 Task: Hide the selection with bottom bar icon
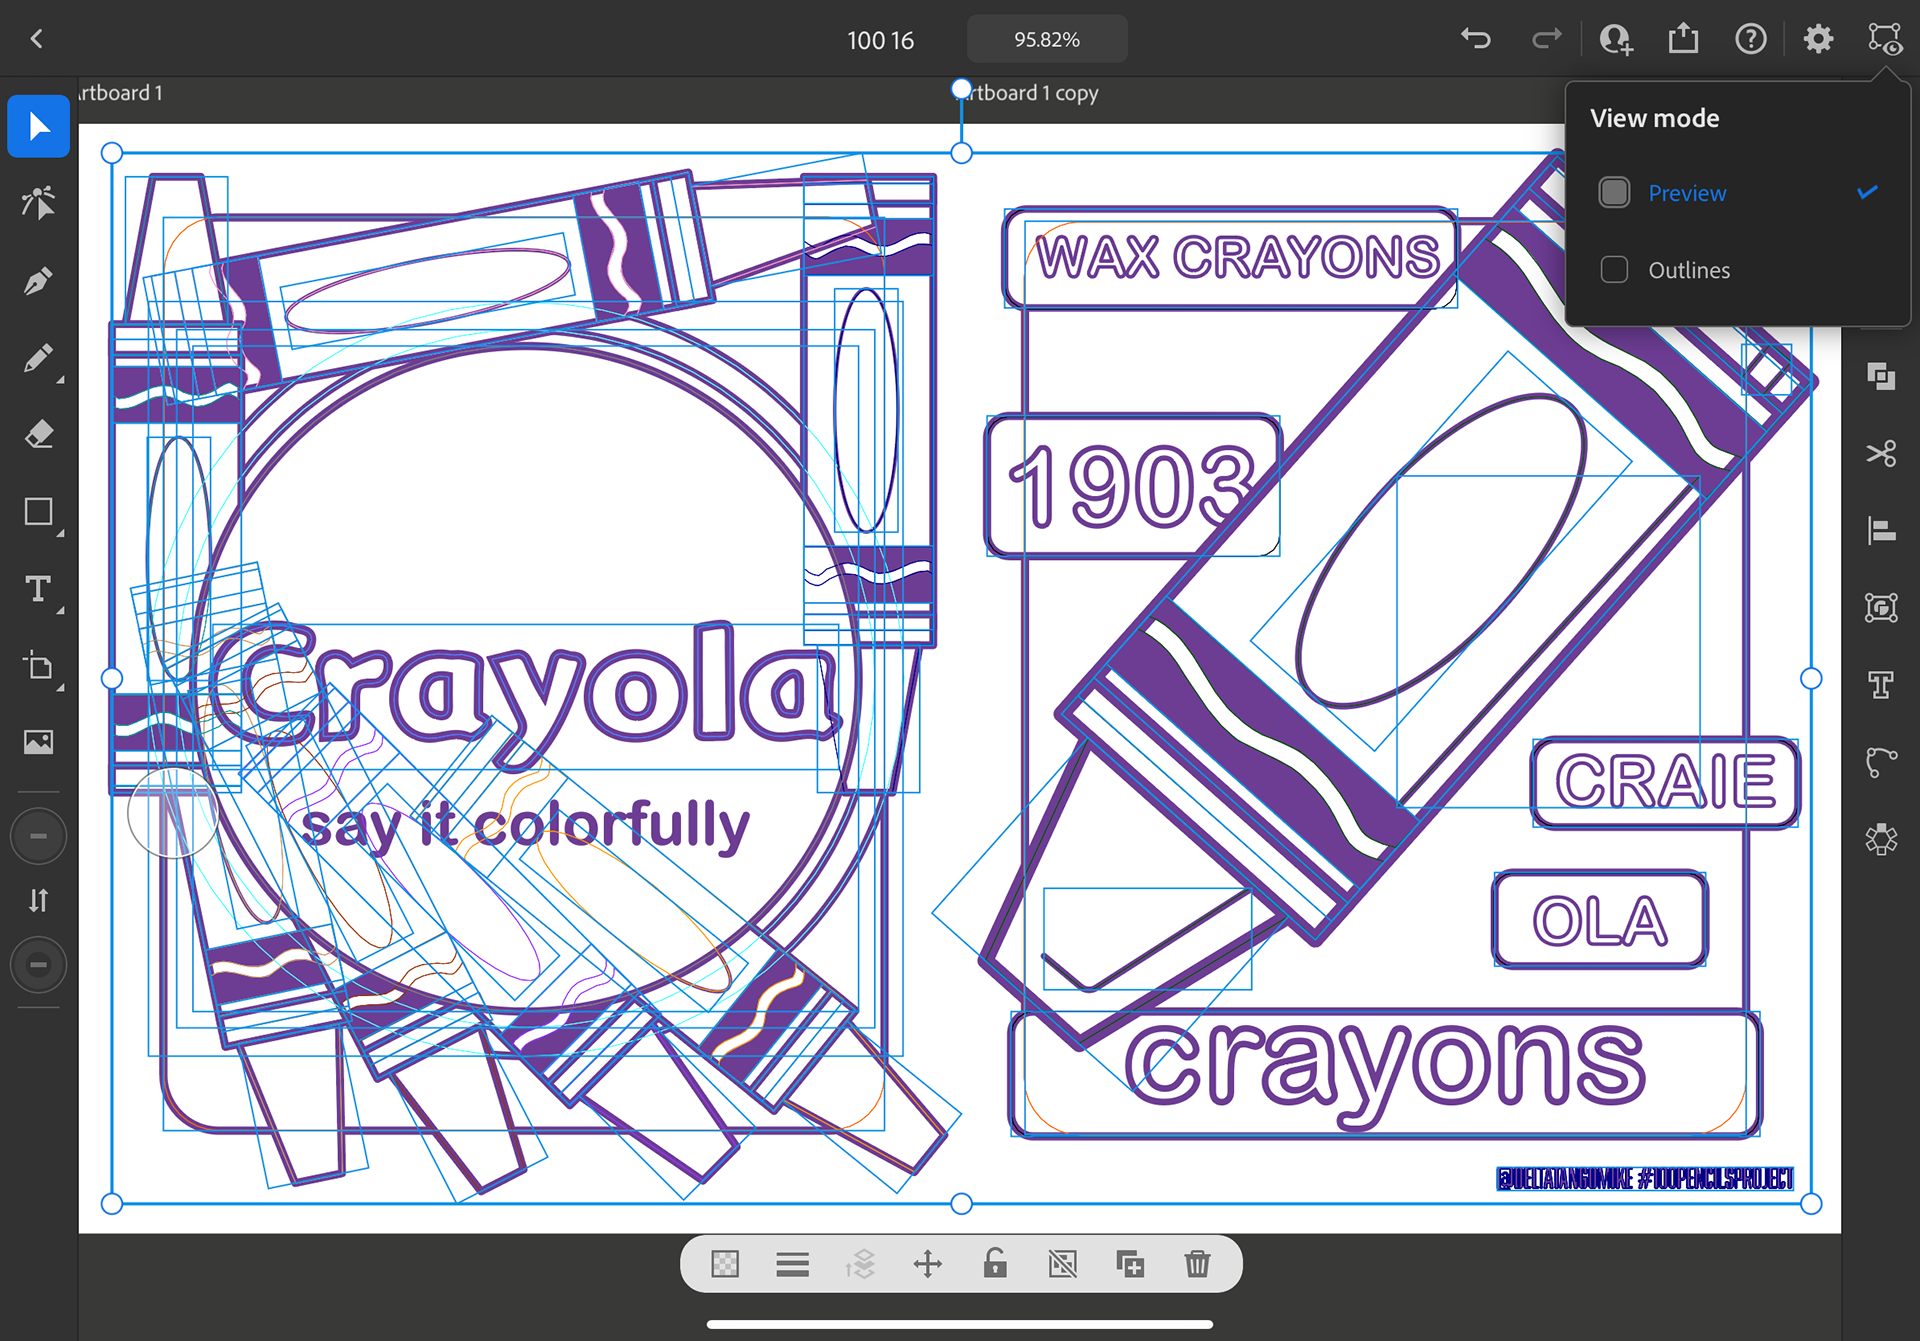1063,1264
